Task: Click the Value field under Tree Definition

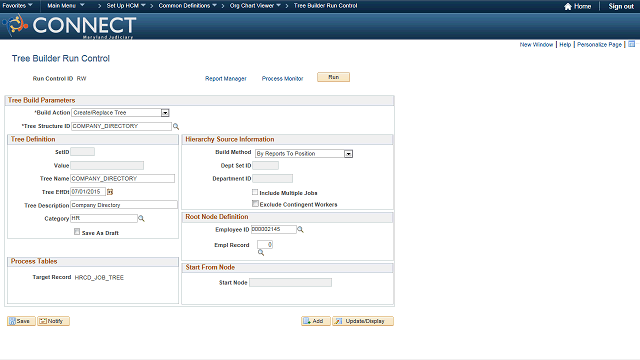Action: pos(107,165)
